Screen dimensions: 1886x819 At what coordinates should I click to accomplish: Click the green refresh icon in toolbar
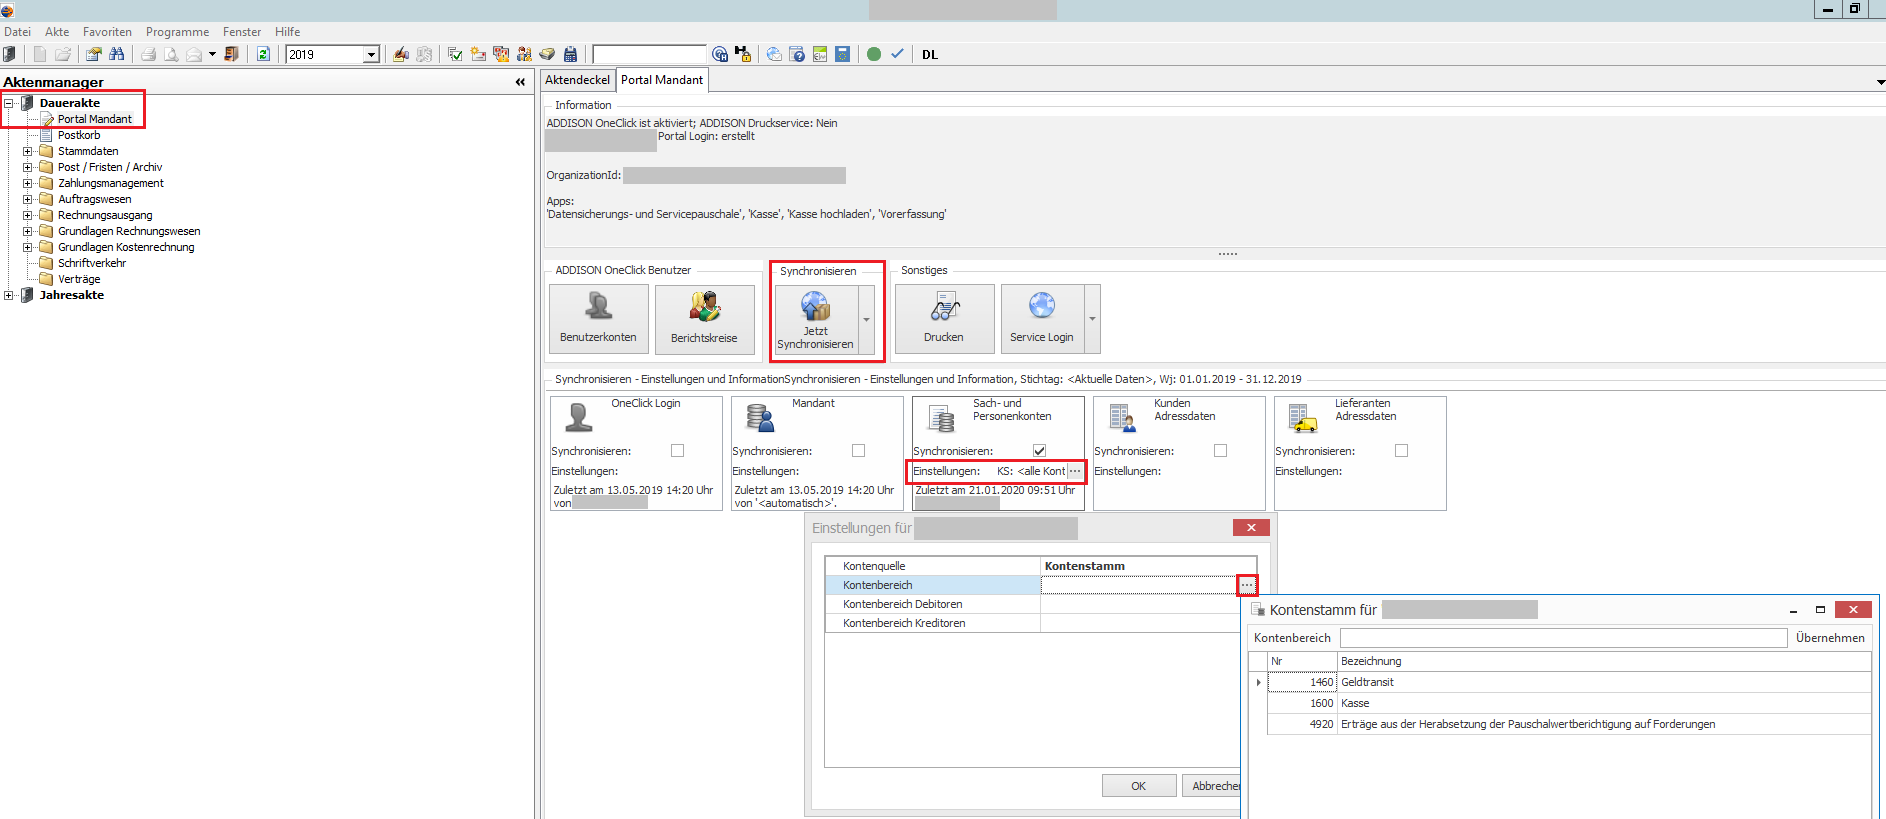263,54
